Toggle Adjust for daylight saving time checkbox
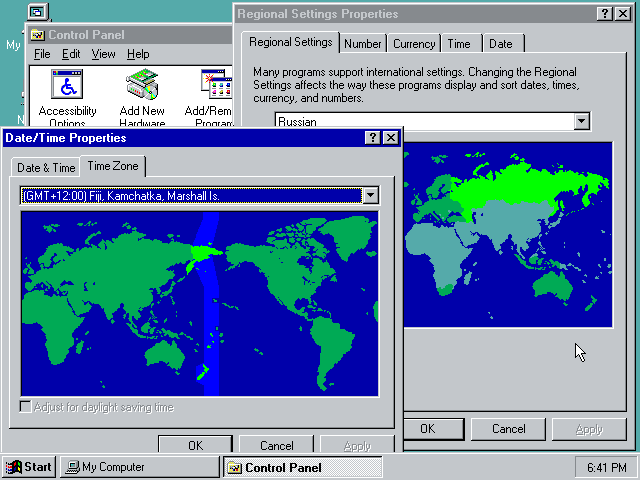The image size is (640, 480). click(x=25, y=407)
